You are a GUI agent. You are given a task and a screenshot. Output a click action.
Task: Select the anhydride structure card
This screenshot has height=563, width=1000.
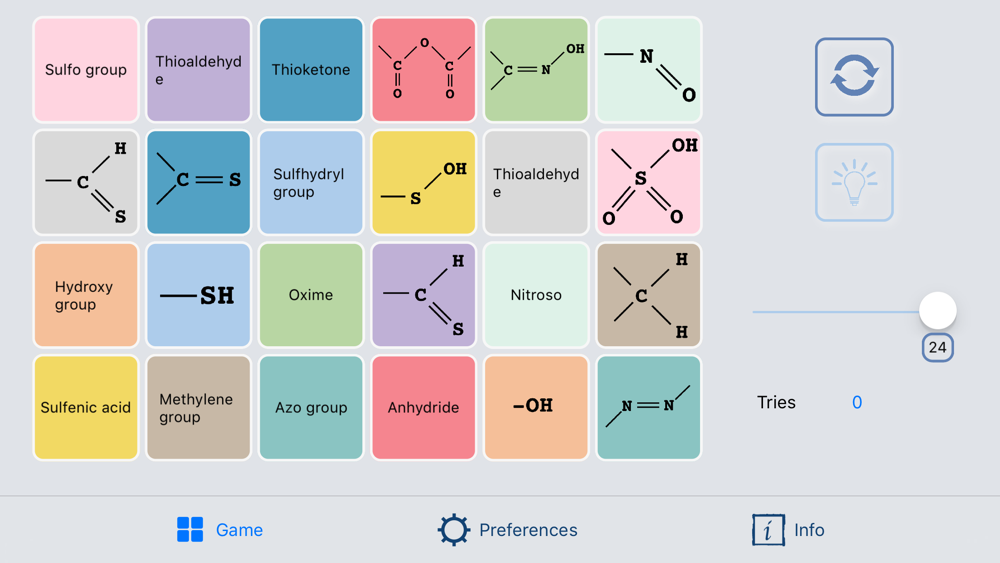423,69
